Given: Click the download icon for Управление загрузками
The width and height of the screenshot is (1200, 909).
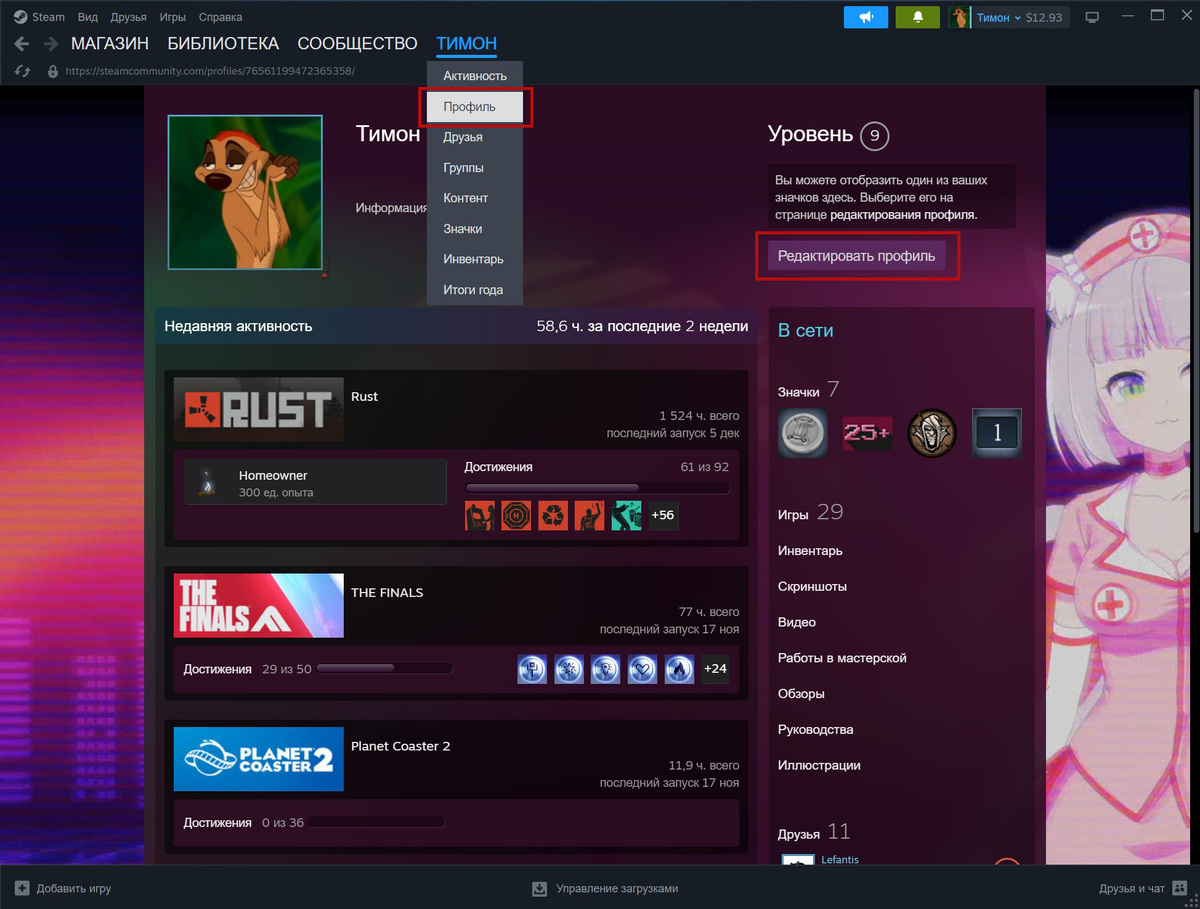Looking at the screenshot, I should pyautogui.click(x=540, y=888).
